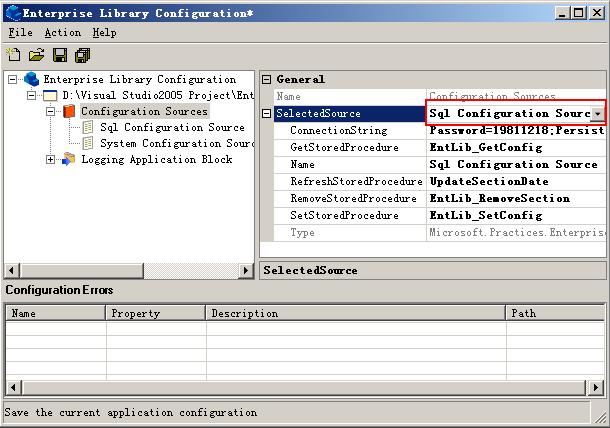Open the Action menu
Image resolution: width=610 pixels, height=428 pixels.
[x=63, y=33]
